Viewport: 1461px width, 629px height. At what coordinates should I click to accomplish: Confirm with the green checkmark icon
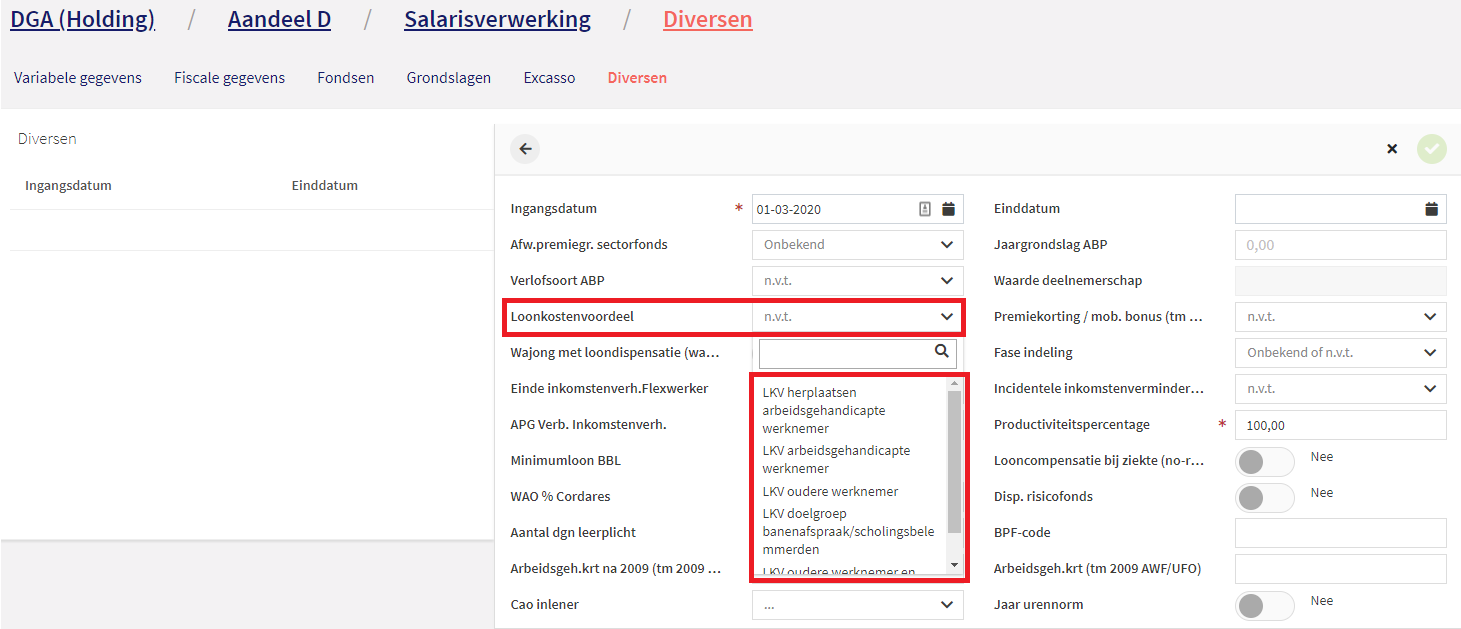pos(1431,149)
